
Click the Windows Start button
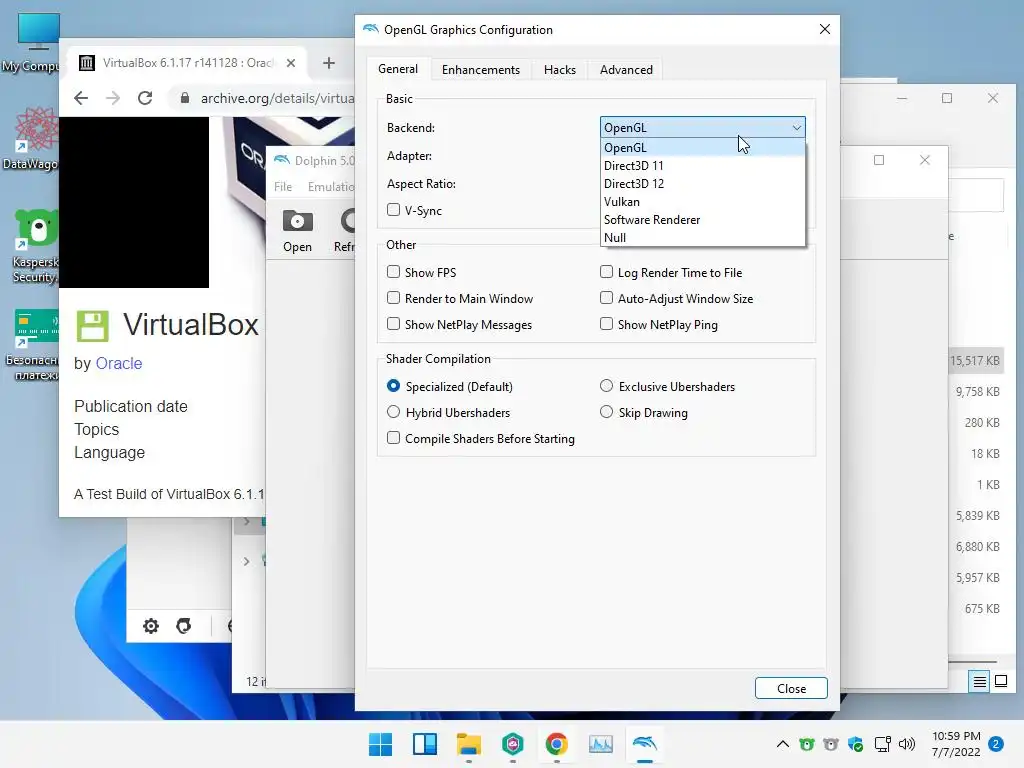(x=380, y=744)
